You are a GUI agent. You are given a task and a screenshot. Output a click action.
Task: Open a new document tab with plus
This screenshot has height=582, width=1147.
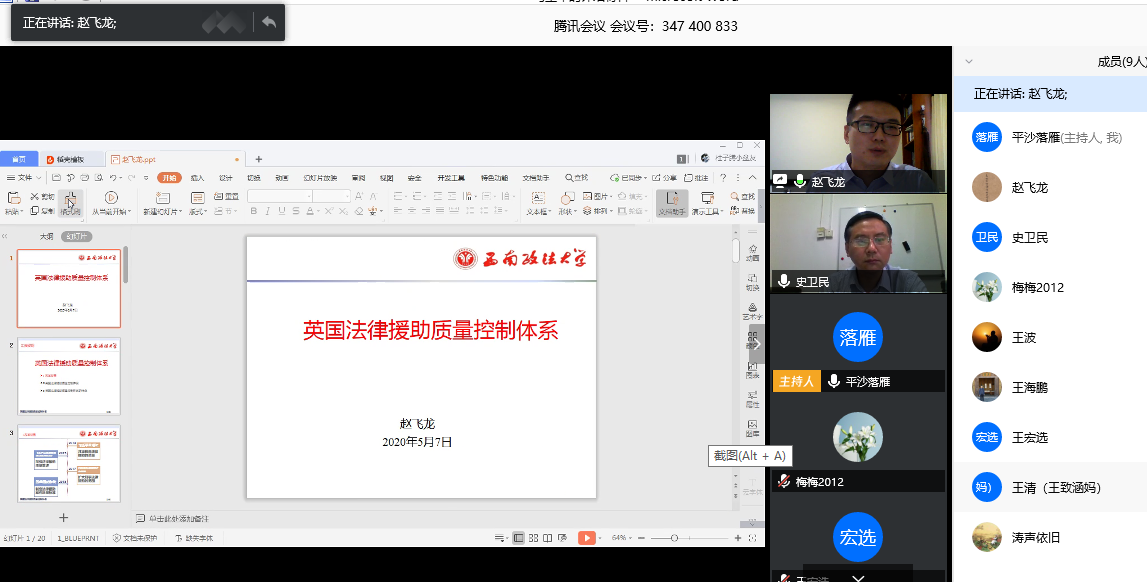258,159
